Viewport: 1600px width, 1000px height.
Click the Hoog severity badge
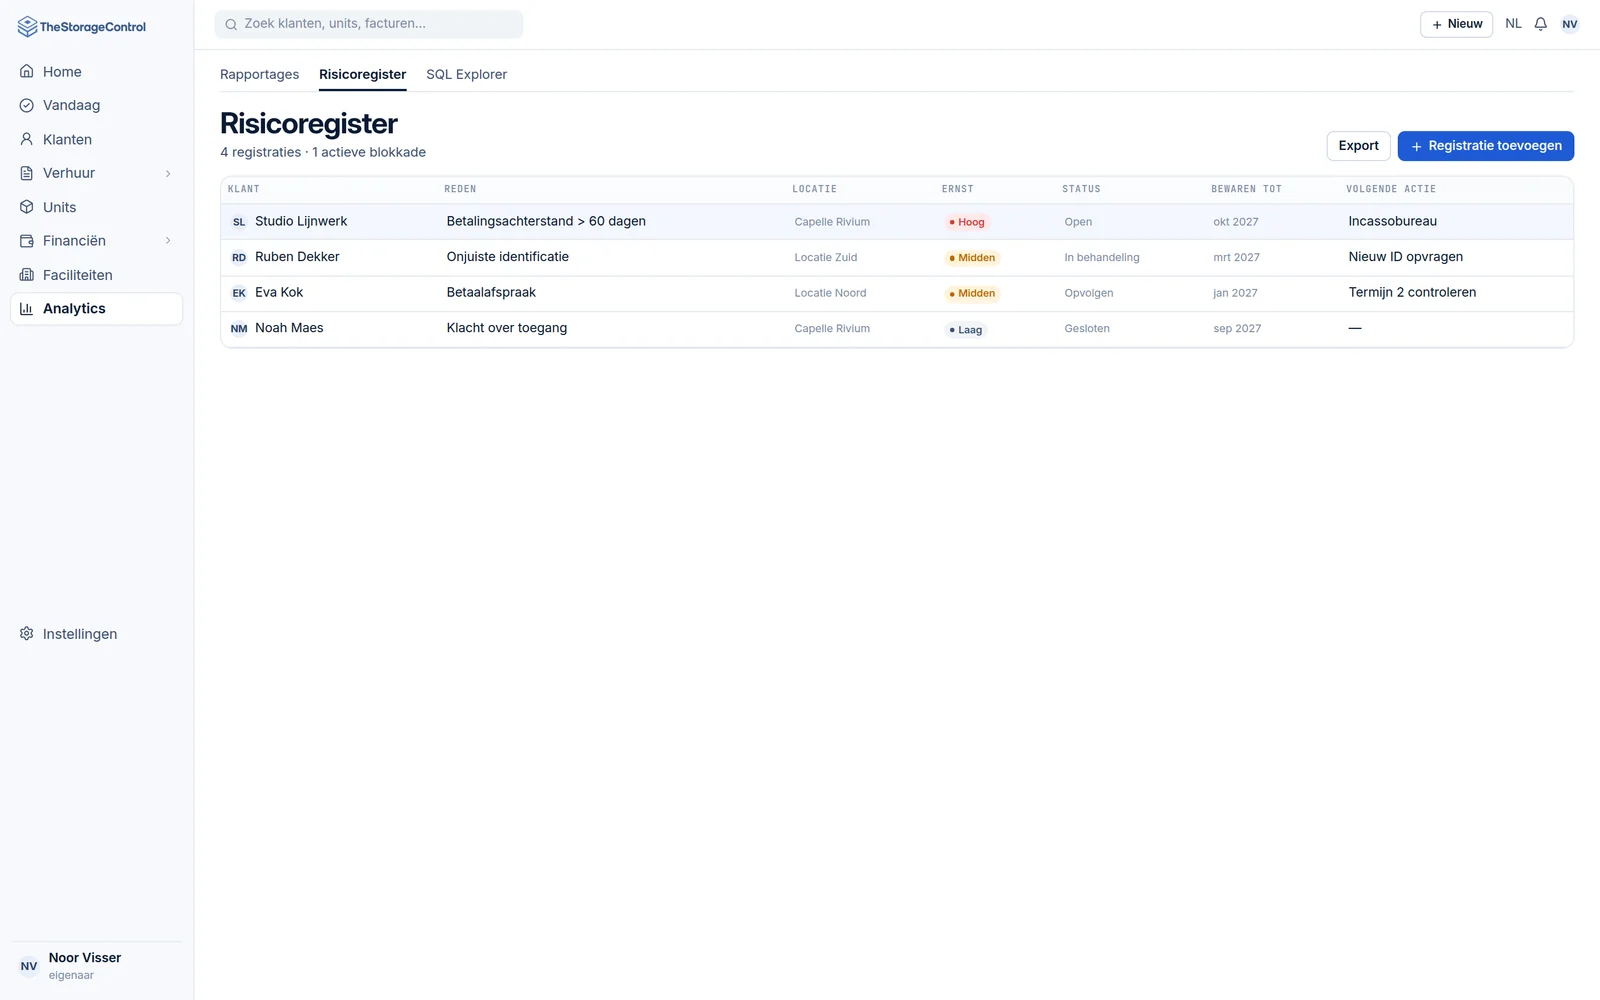(966, 222)
